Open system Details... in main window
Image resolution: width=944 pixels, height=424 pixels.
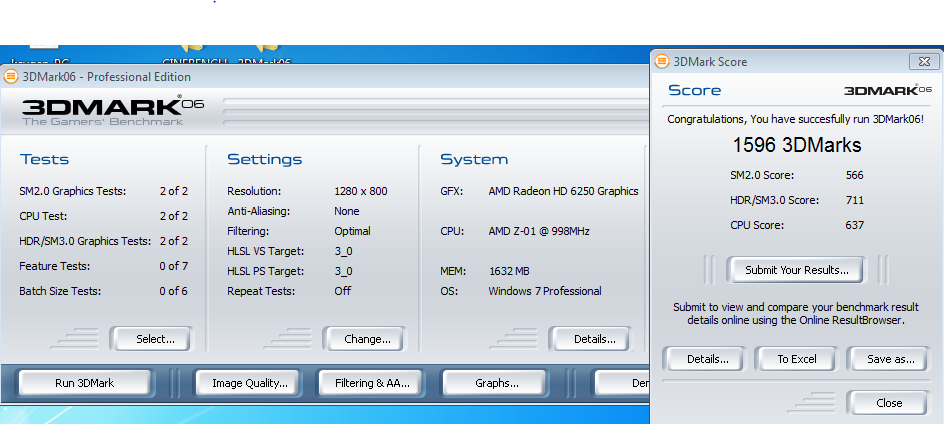590,339
